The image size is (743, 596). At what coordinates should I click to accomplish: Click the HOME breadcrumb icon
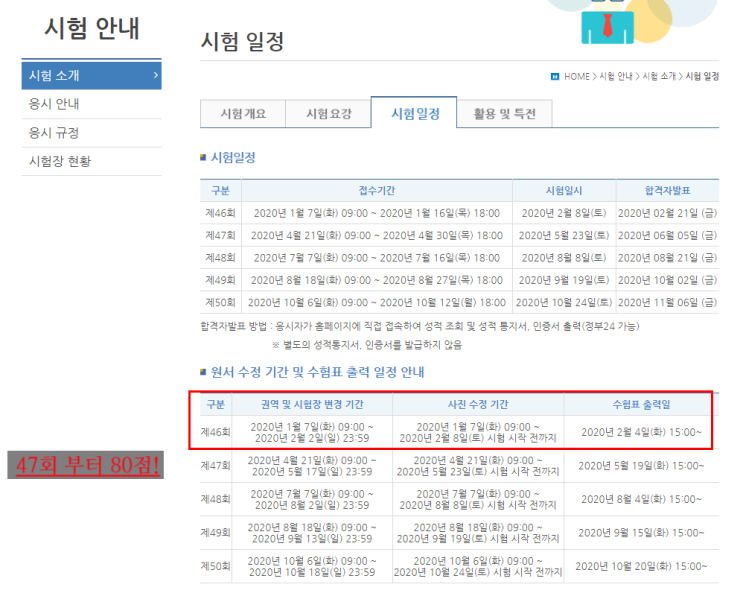[x=555, y=77]
